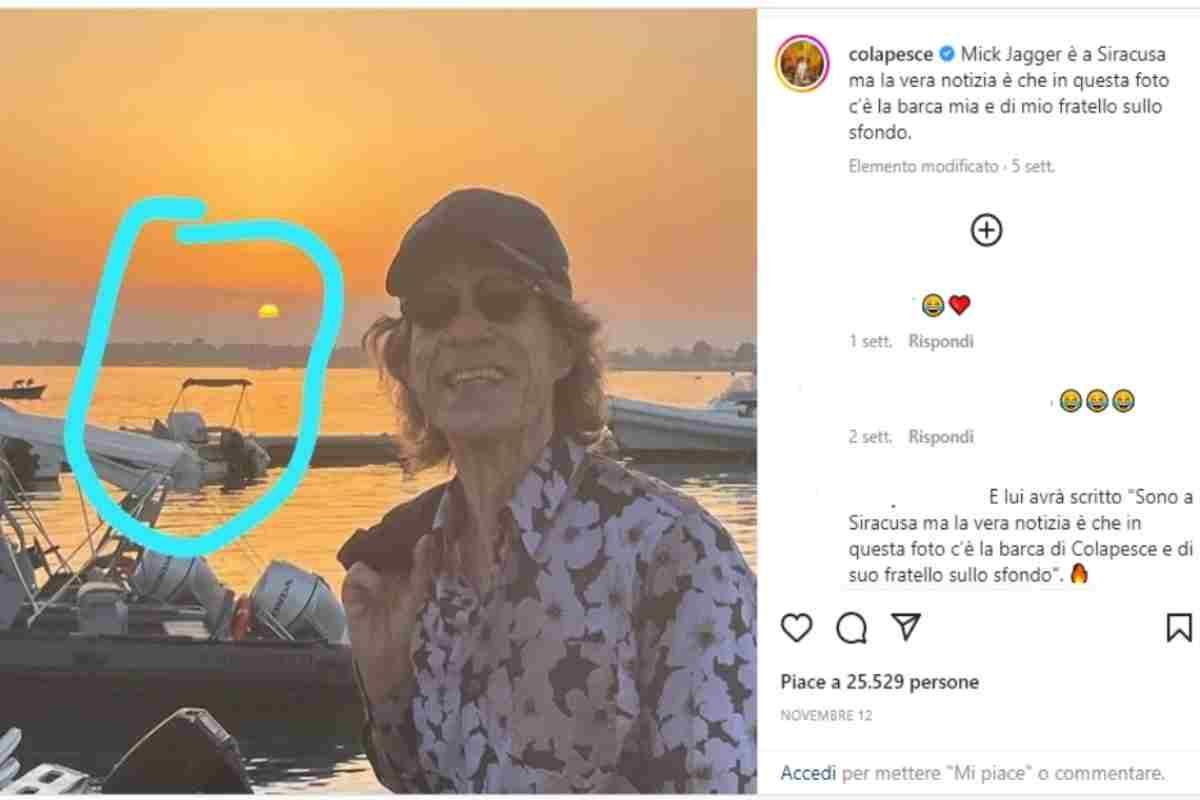Click the 1 sett. comment timestamp
The height and width of the screenshot is (800, 1200).
coord(869,341)
